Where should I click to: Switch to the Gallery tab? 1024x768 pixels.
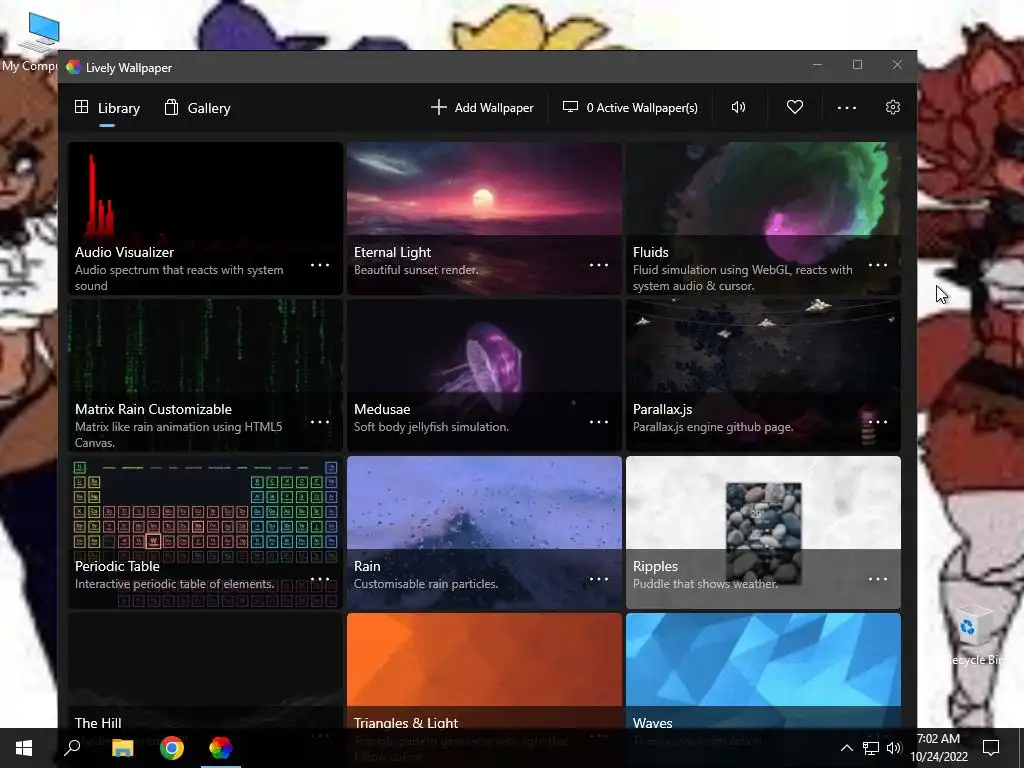point(197,108)
